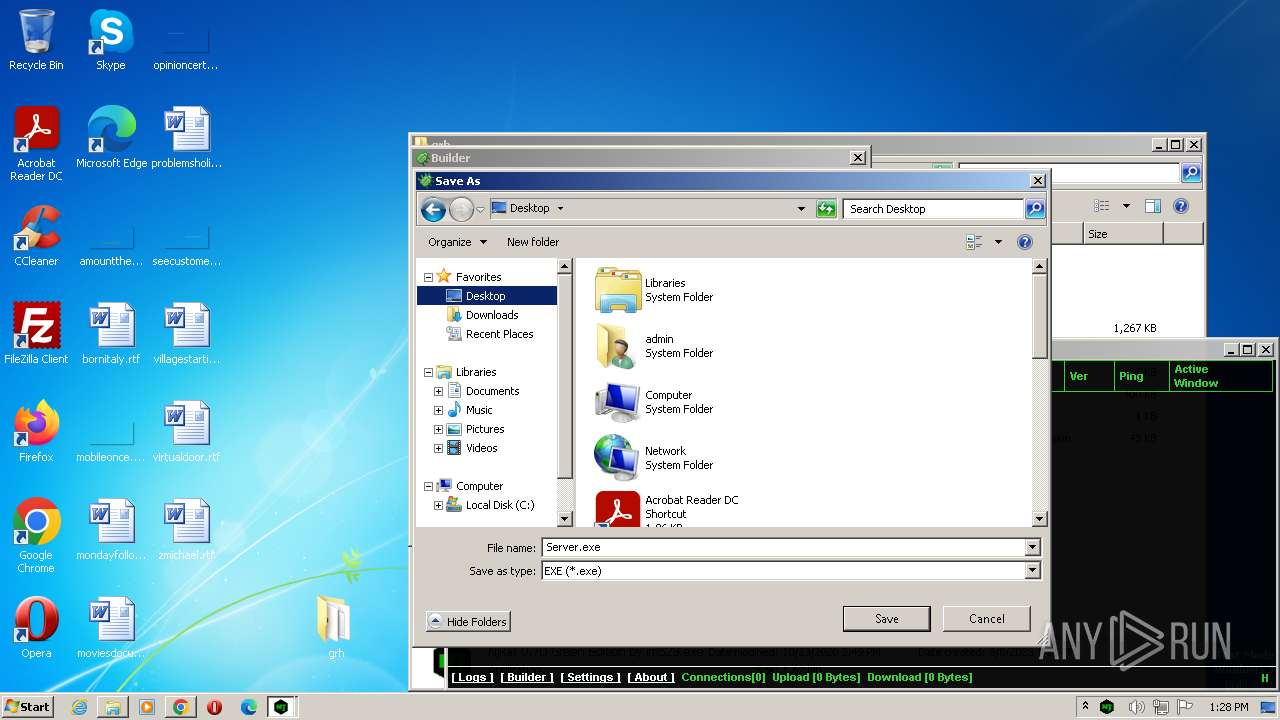This screenshot has height=720, width=1280.
Task: Open the Save as type dropdown
Action: coord(1032,571)
